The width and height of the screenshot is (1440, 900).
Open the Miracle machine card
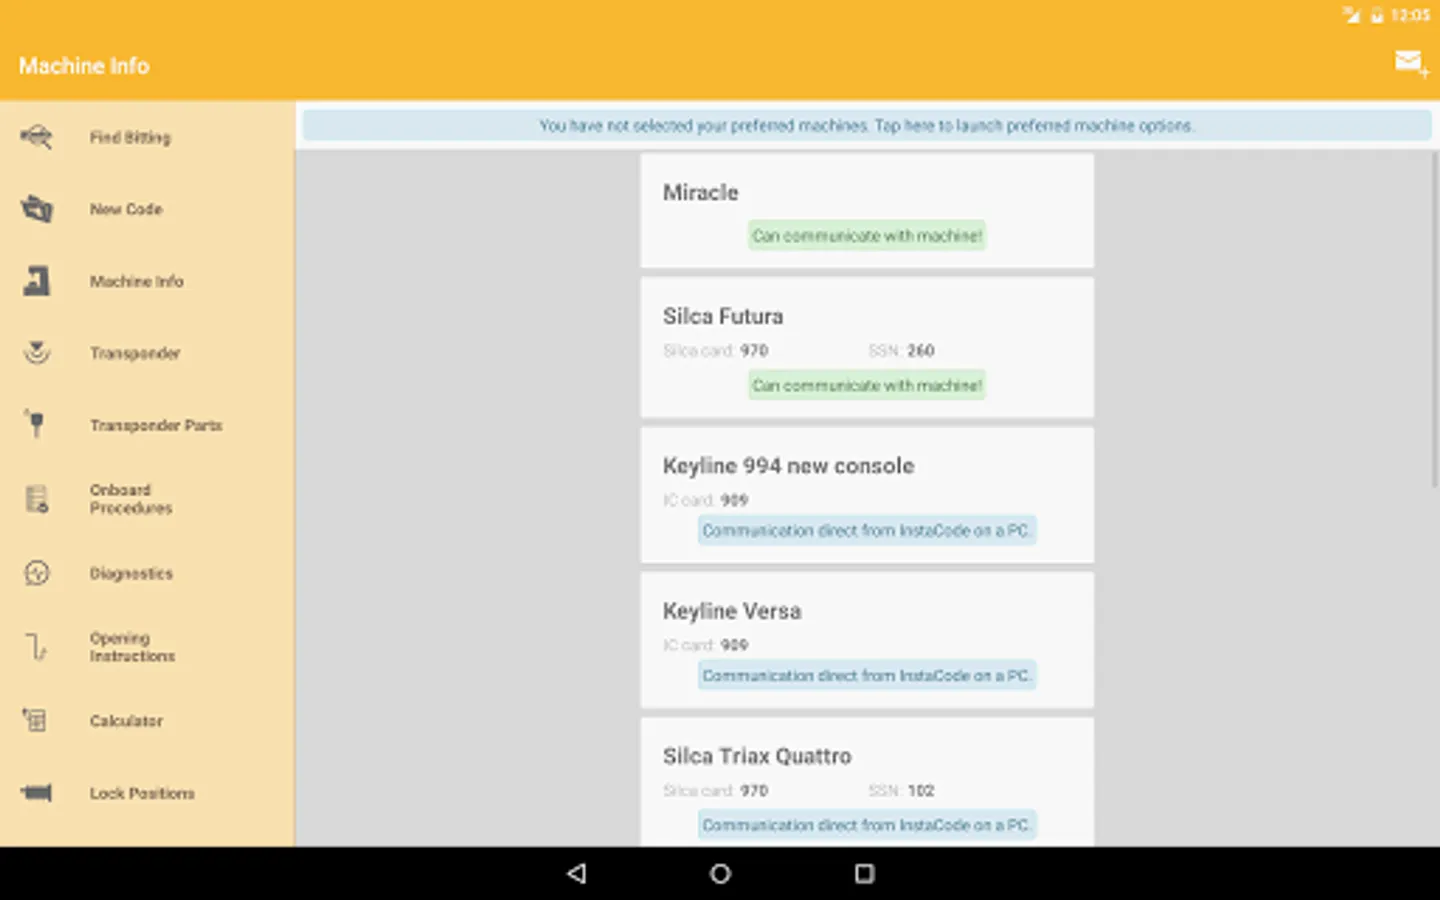pyautogui.click(x=867, y=210)
